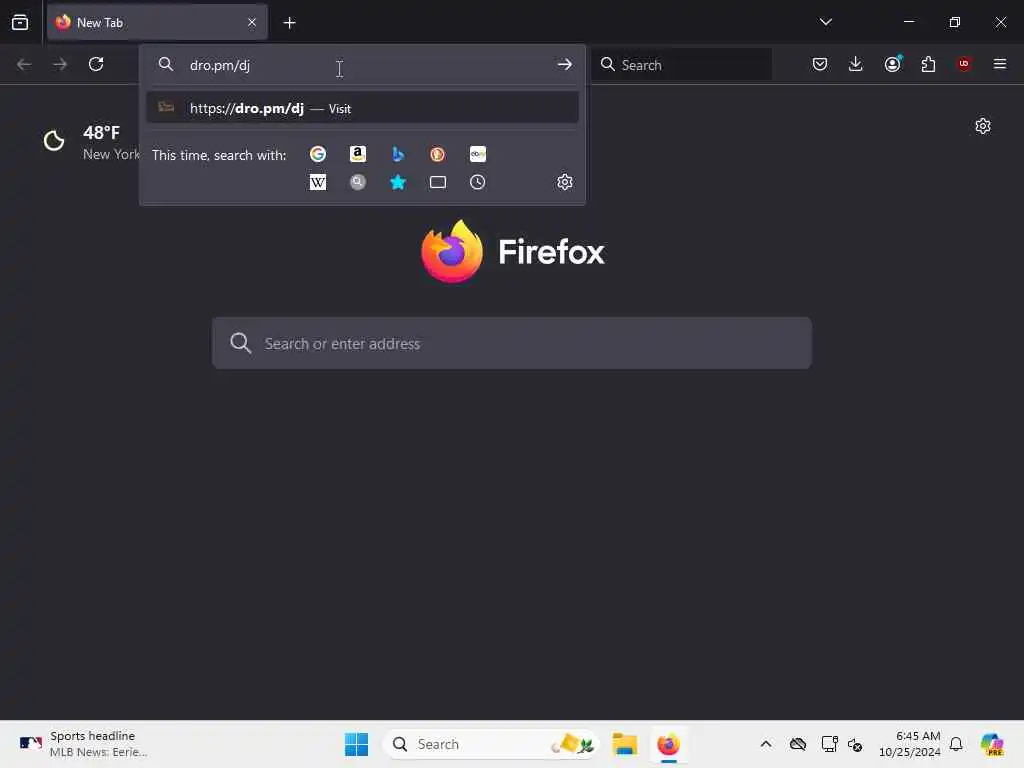
Task: Go forward one page arrow
Action: coord(60,64)
